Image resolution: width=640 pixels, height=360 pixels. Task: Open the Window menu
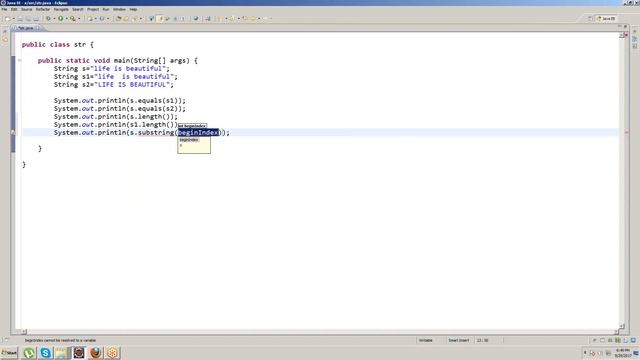119,9
